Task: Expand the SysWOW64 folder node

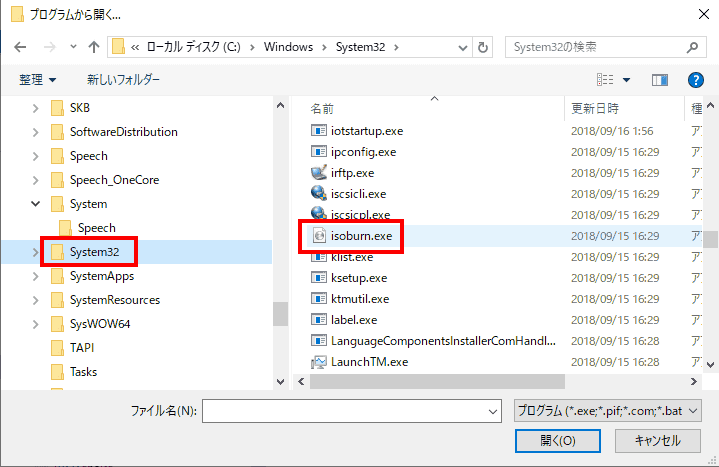Action: coord(35,324)
